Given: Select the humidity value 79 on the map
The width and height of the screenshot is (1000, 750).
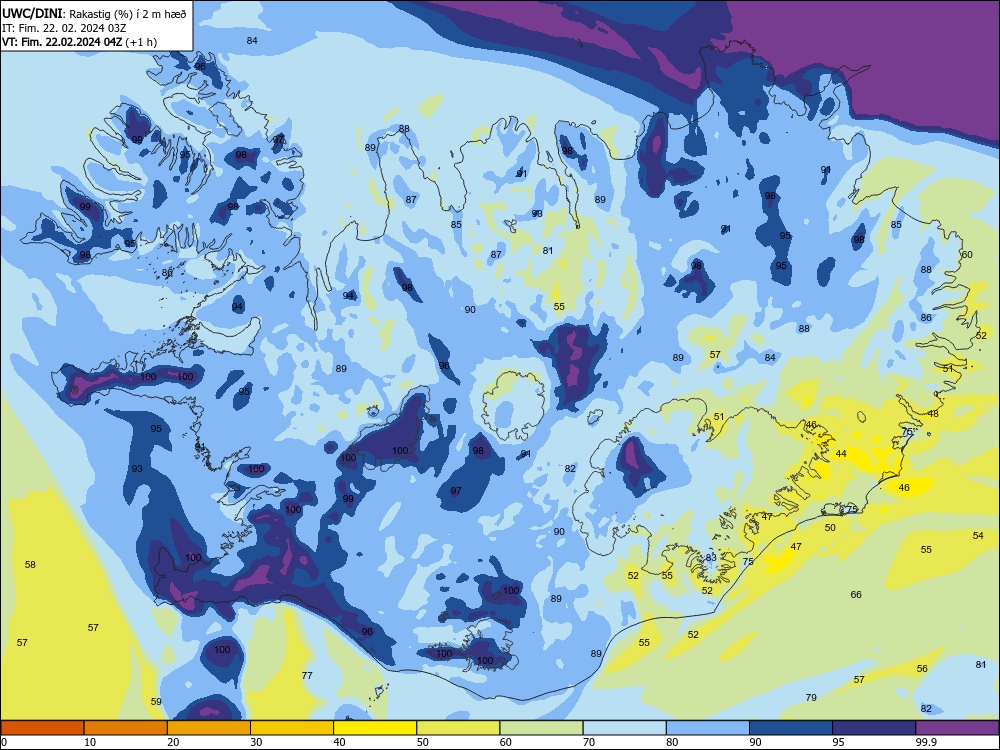Looking at the screenshot, I should coord(811,697).
